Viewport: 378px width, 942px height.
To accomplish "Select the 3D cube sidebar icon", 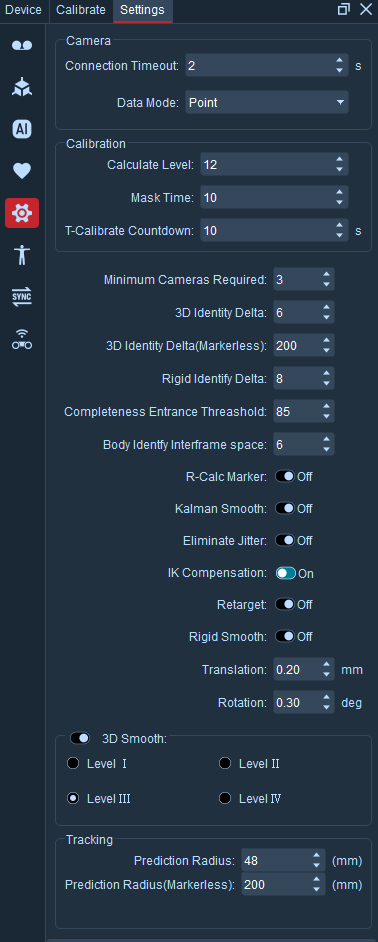I will point(22,88).
